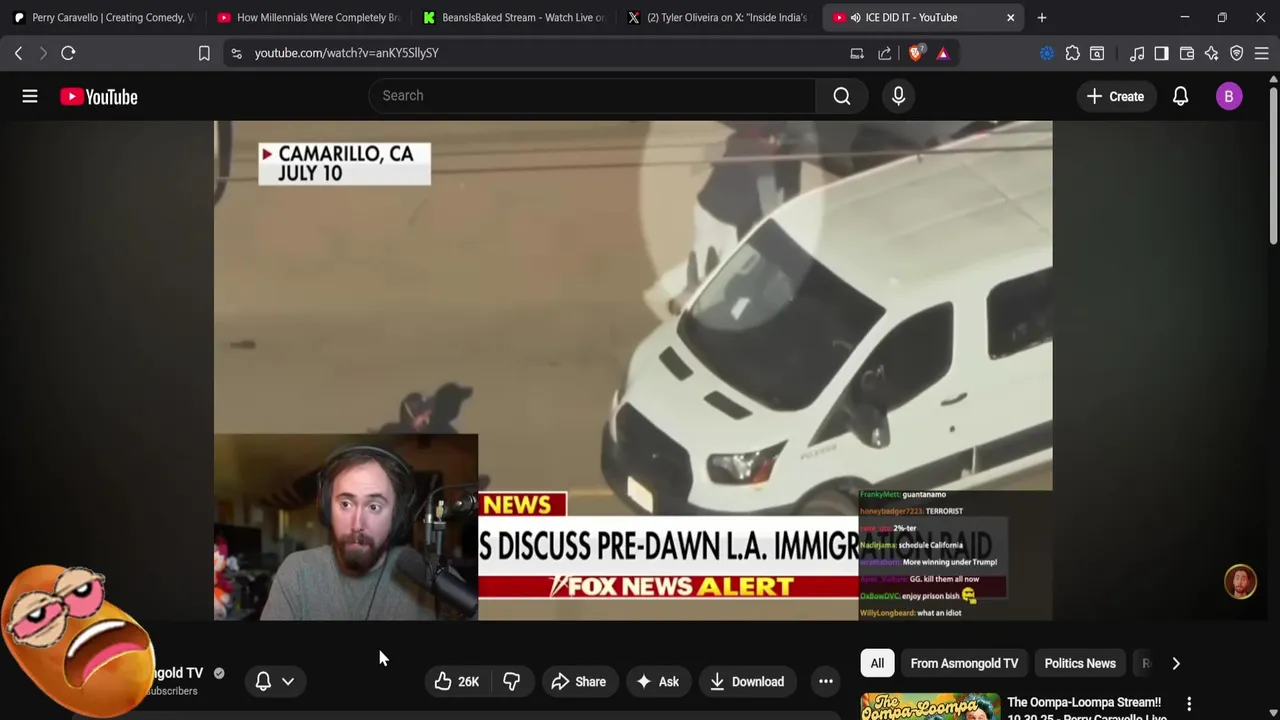Close the ICE DID IT tab
This screenshot has width=1280, height=720.
pyautogui.click(x=1010, y=17)
